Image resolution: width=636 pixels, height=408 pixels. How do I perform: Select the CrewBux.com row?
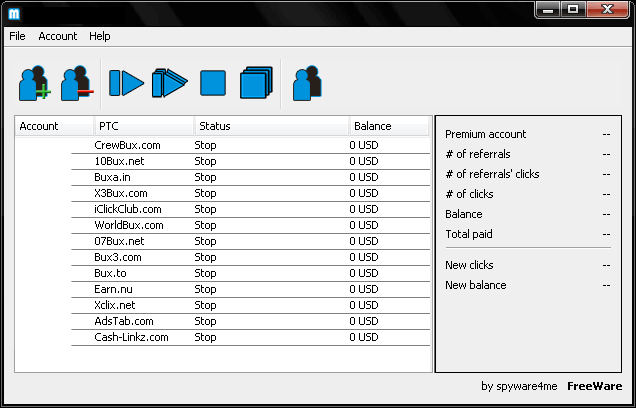[x=250, y=145]
